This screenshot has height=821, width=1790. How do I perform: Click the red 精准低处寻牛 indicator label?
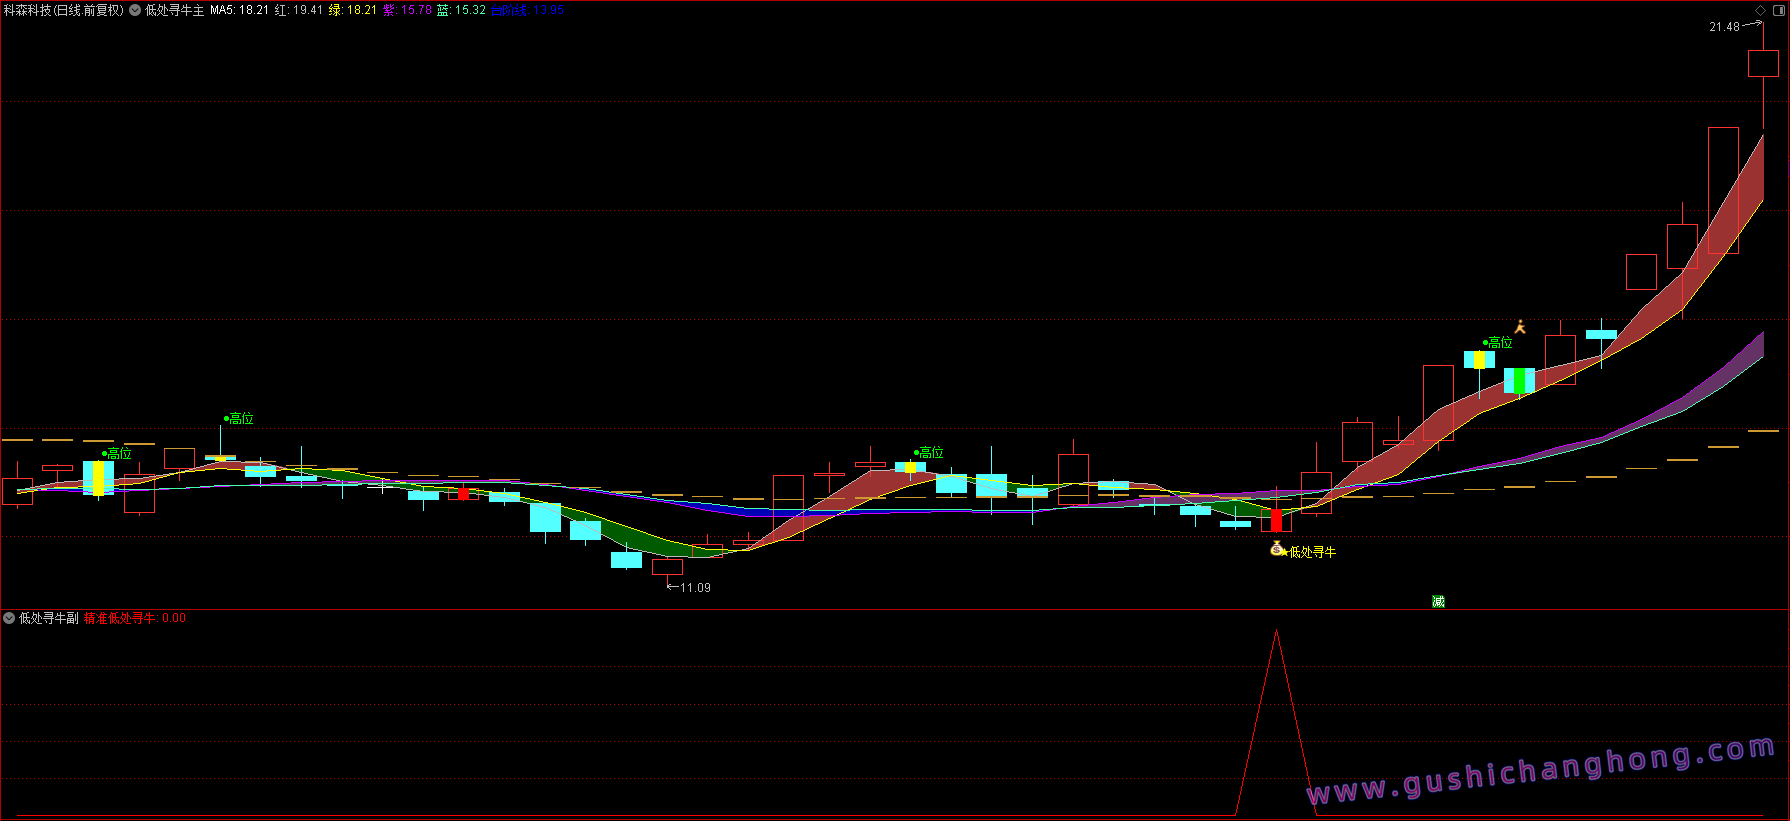(120, 618)
